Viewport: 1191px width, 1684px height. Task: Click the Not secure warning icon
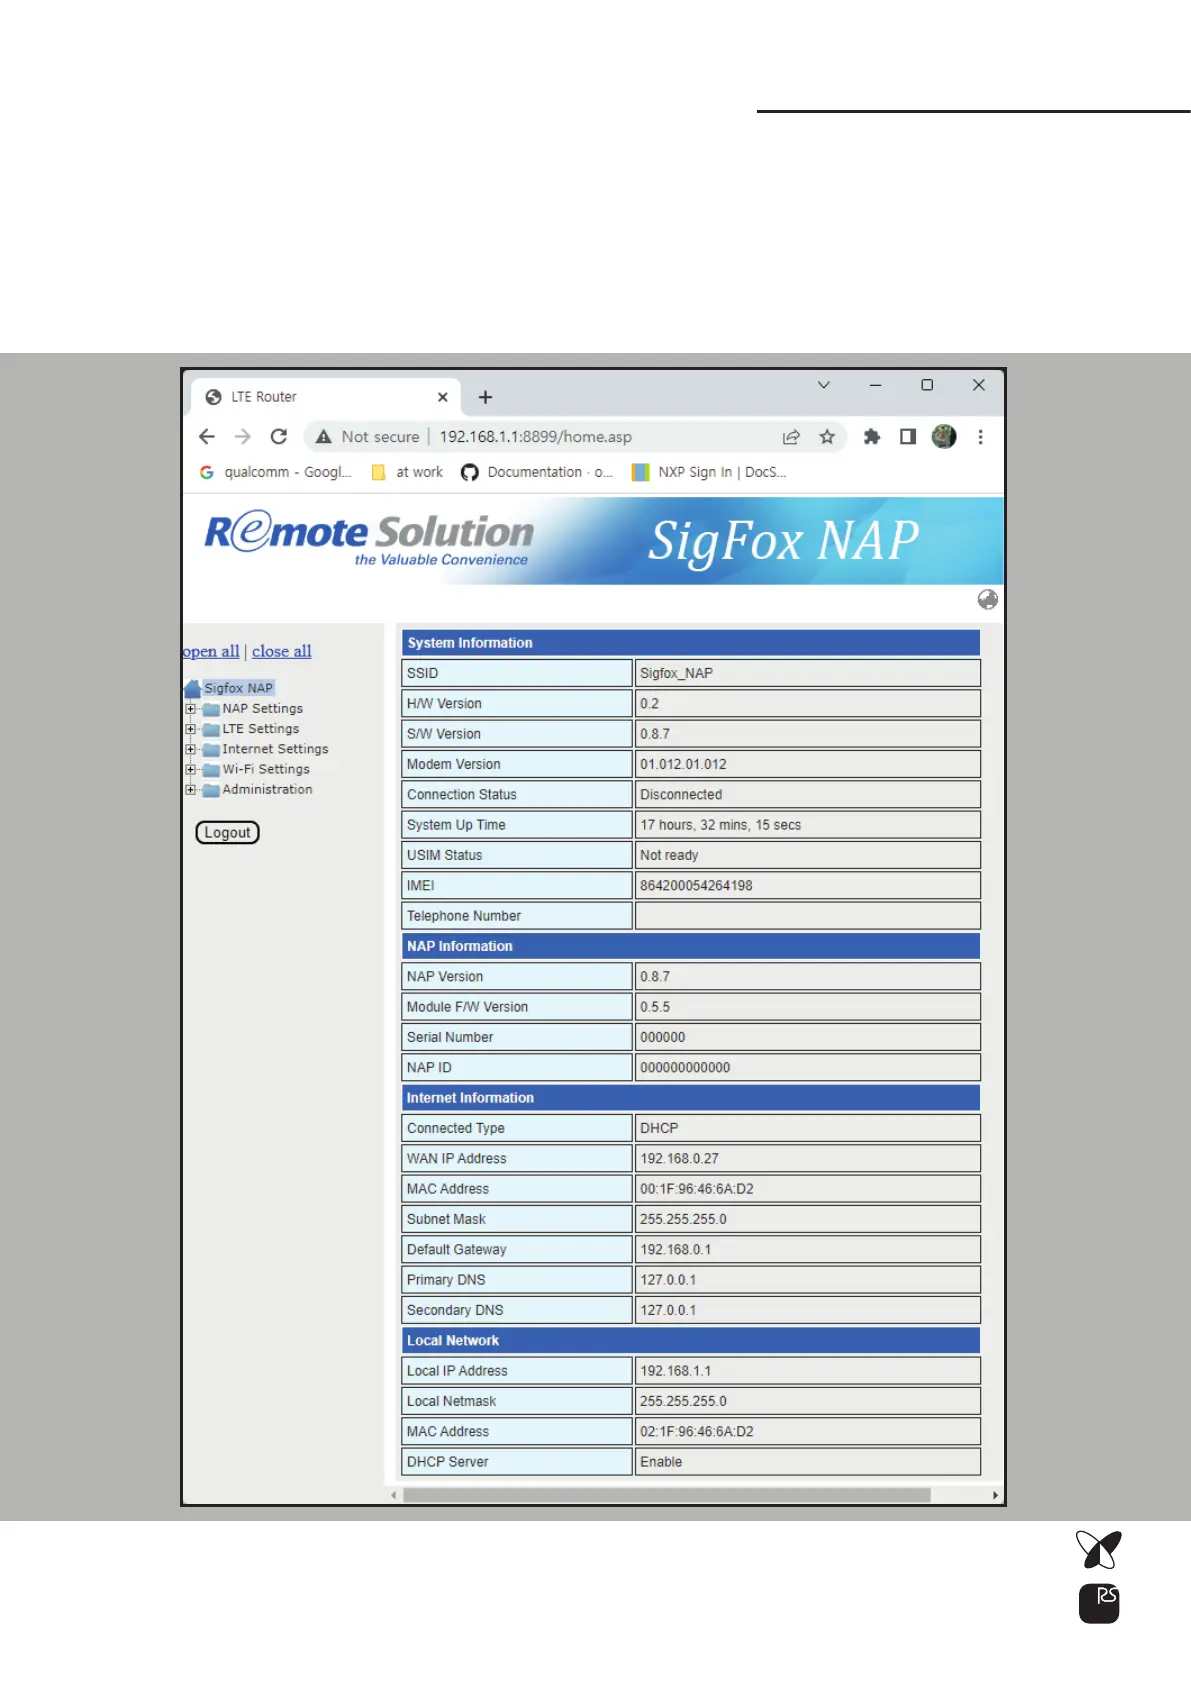coord(323,436)
